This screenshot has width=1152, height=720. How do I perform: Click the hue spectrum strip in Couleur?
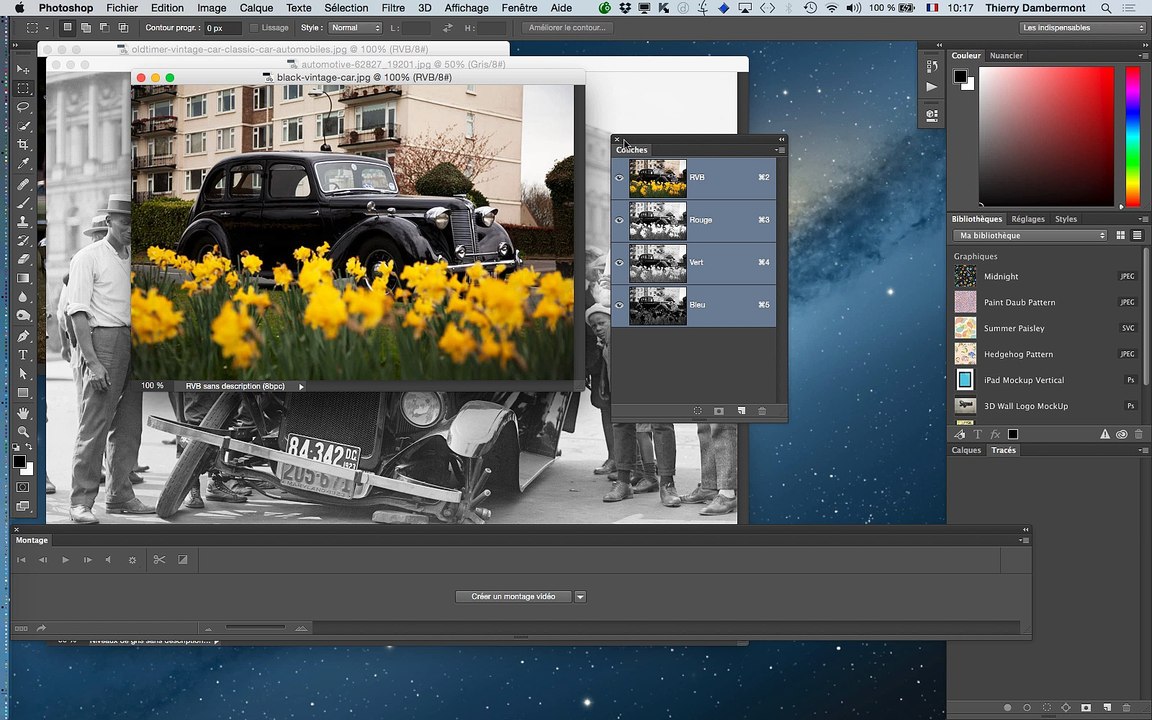(x=1132, y=136)
